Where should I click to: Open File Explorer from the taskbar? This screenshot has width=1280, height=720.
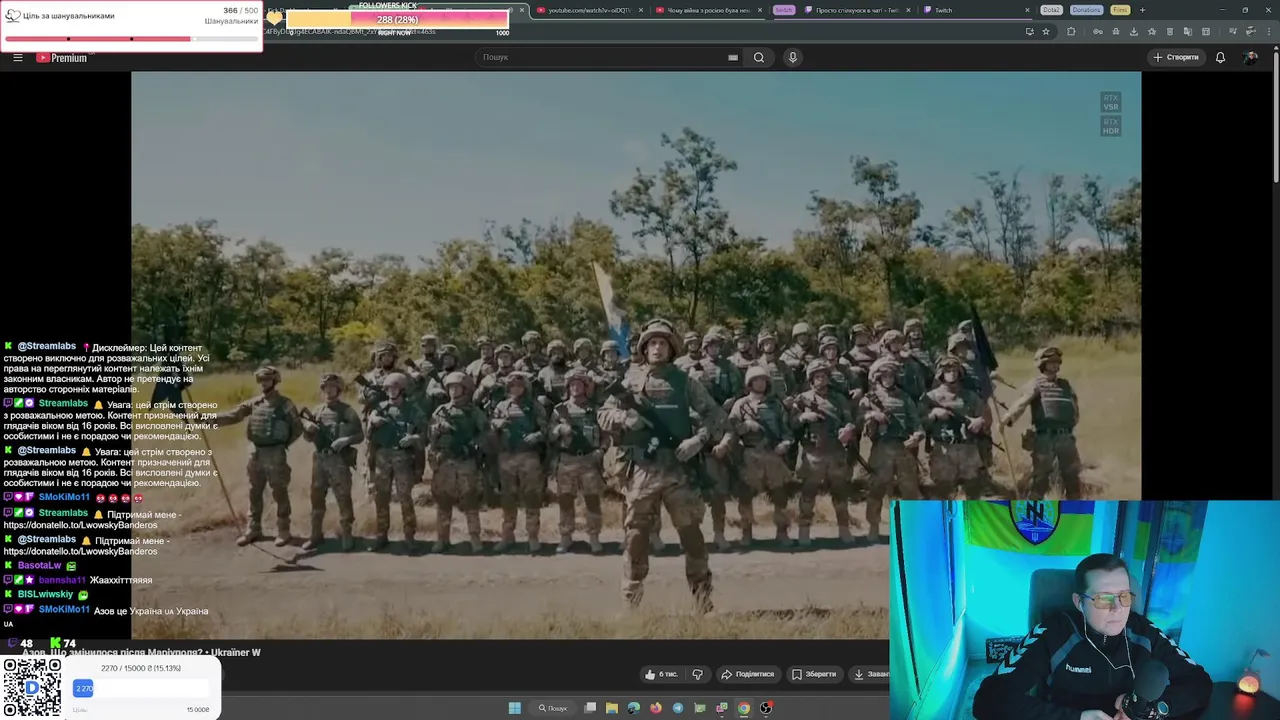[612, 708]
